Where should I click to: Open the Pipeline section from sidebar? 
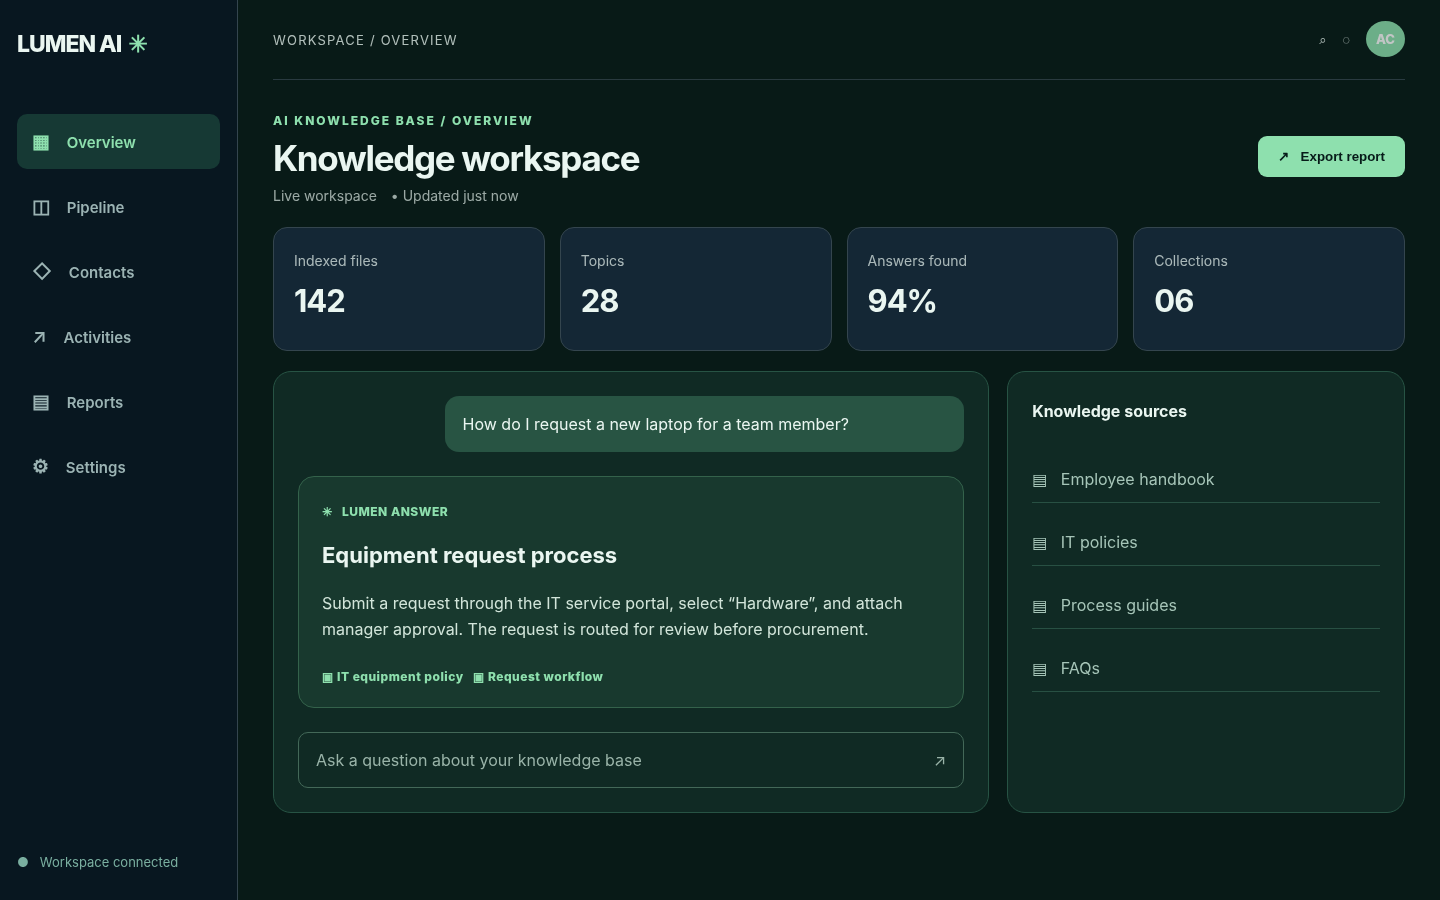[x=118, y=207]
